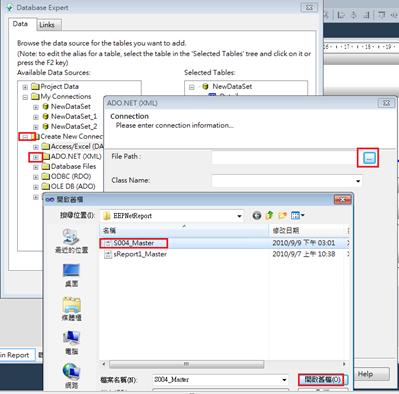399x394 pixels.
Task: Close the ADO.NET (XML) dialog
Action: click(386, 103)
